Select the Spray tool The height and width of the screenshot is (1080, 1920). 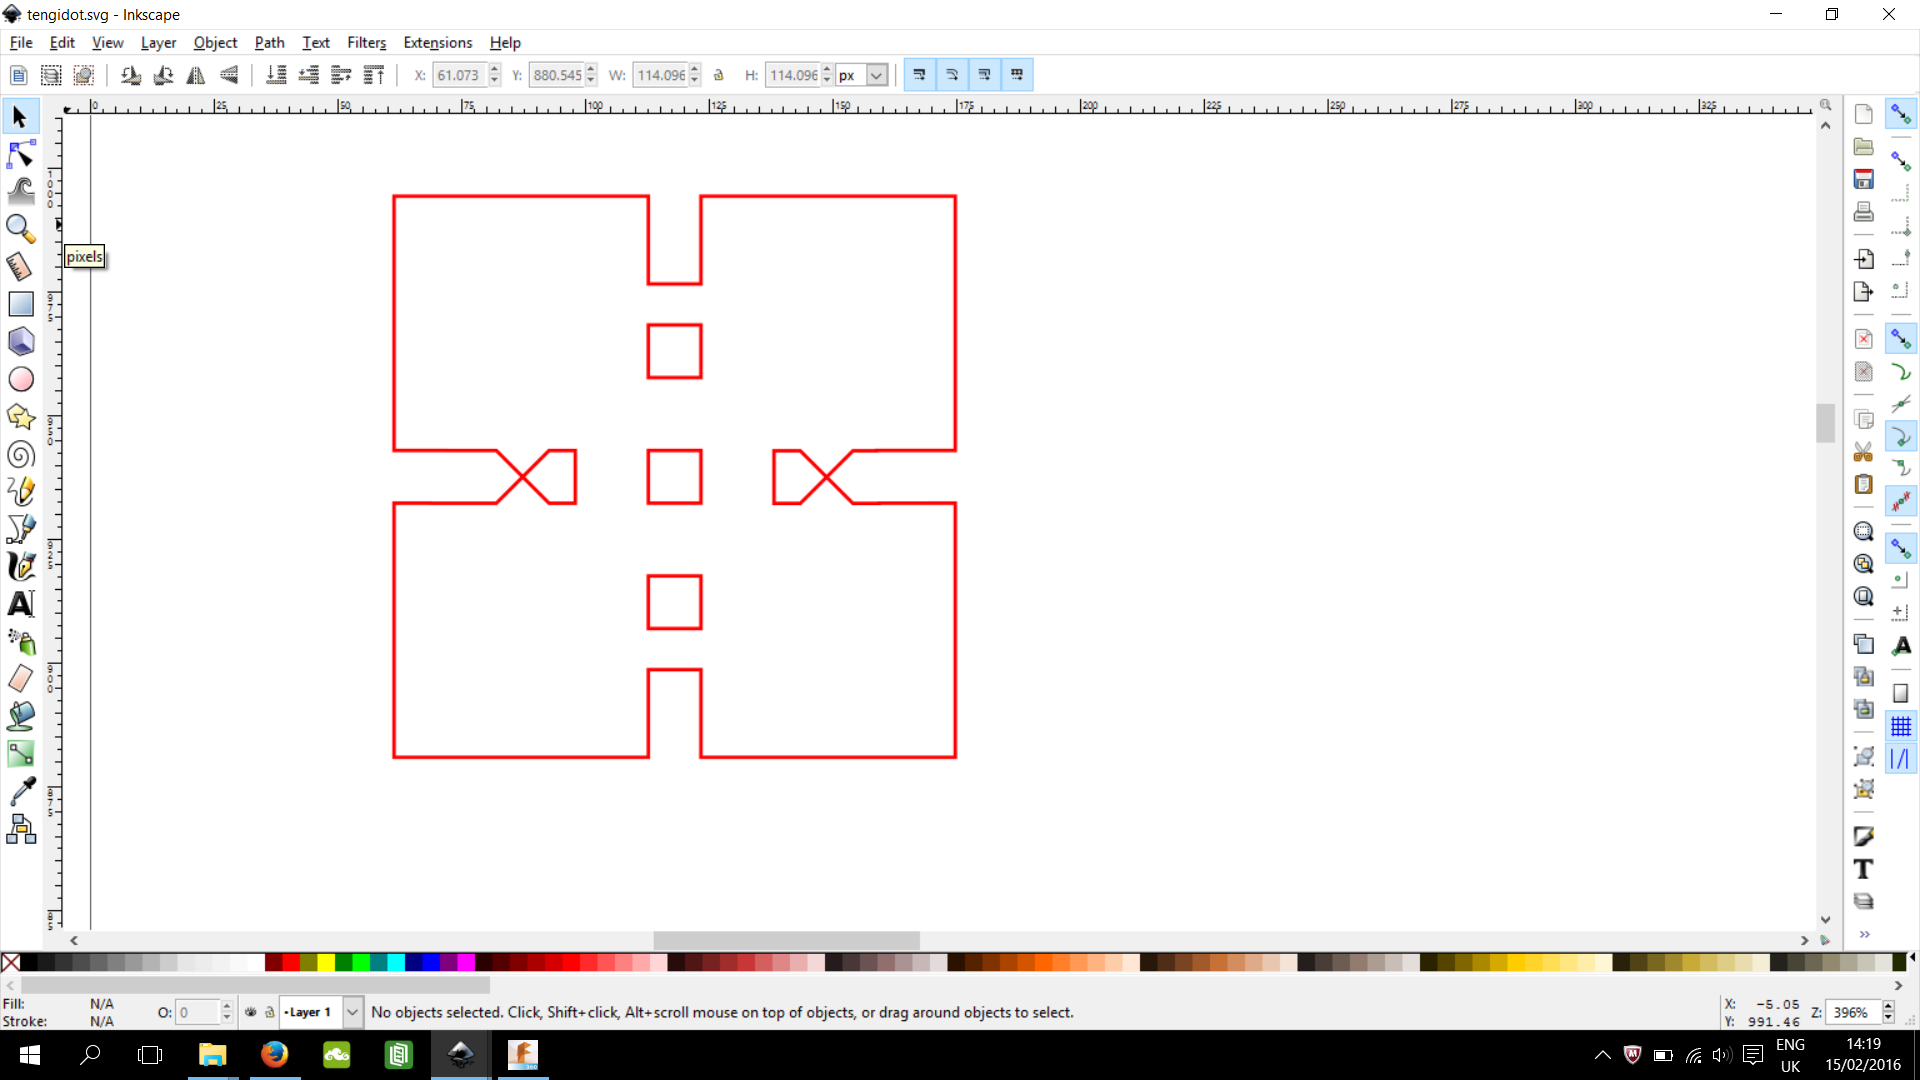coord(20,641)
